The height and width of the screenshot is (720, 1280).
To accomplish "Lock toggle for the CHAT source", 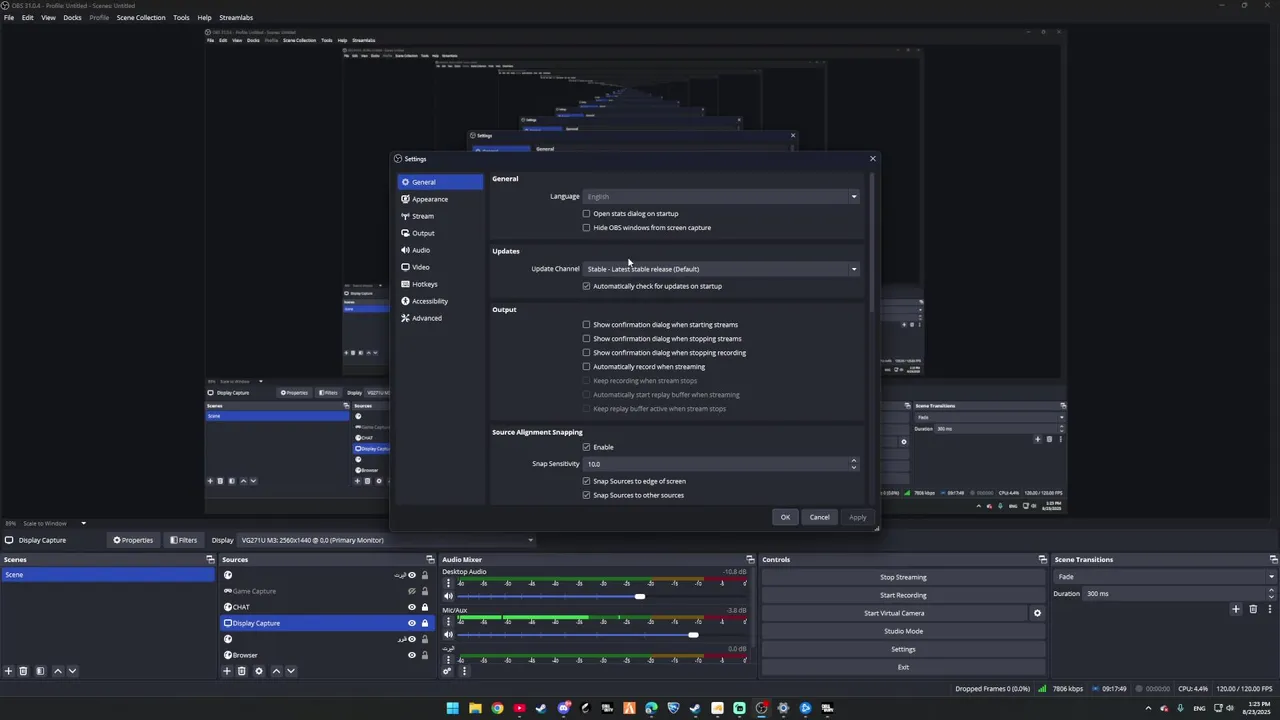I will [425, 607].
